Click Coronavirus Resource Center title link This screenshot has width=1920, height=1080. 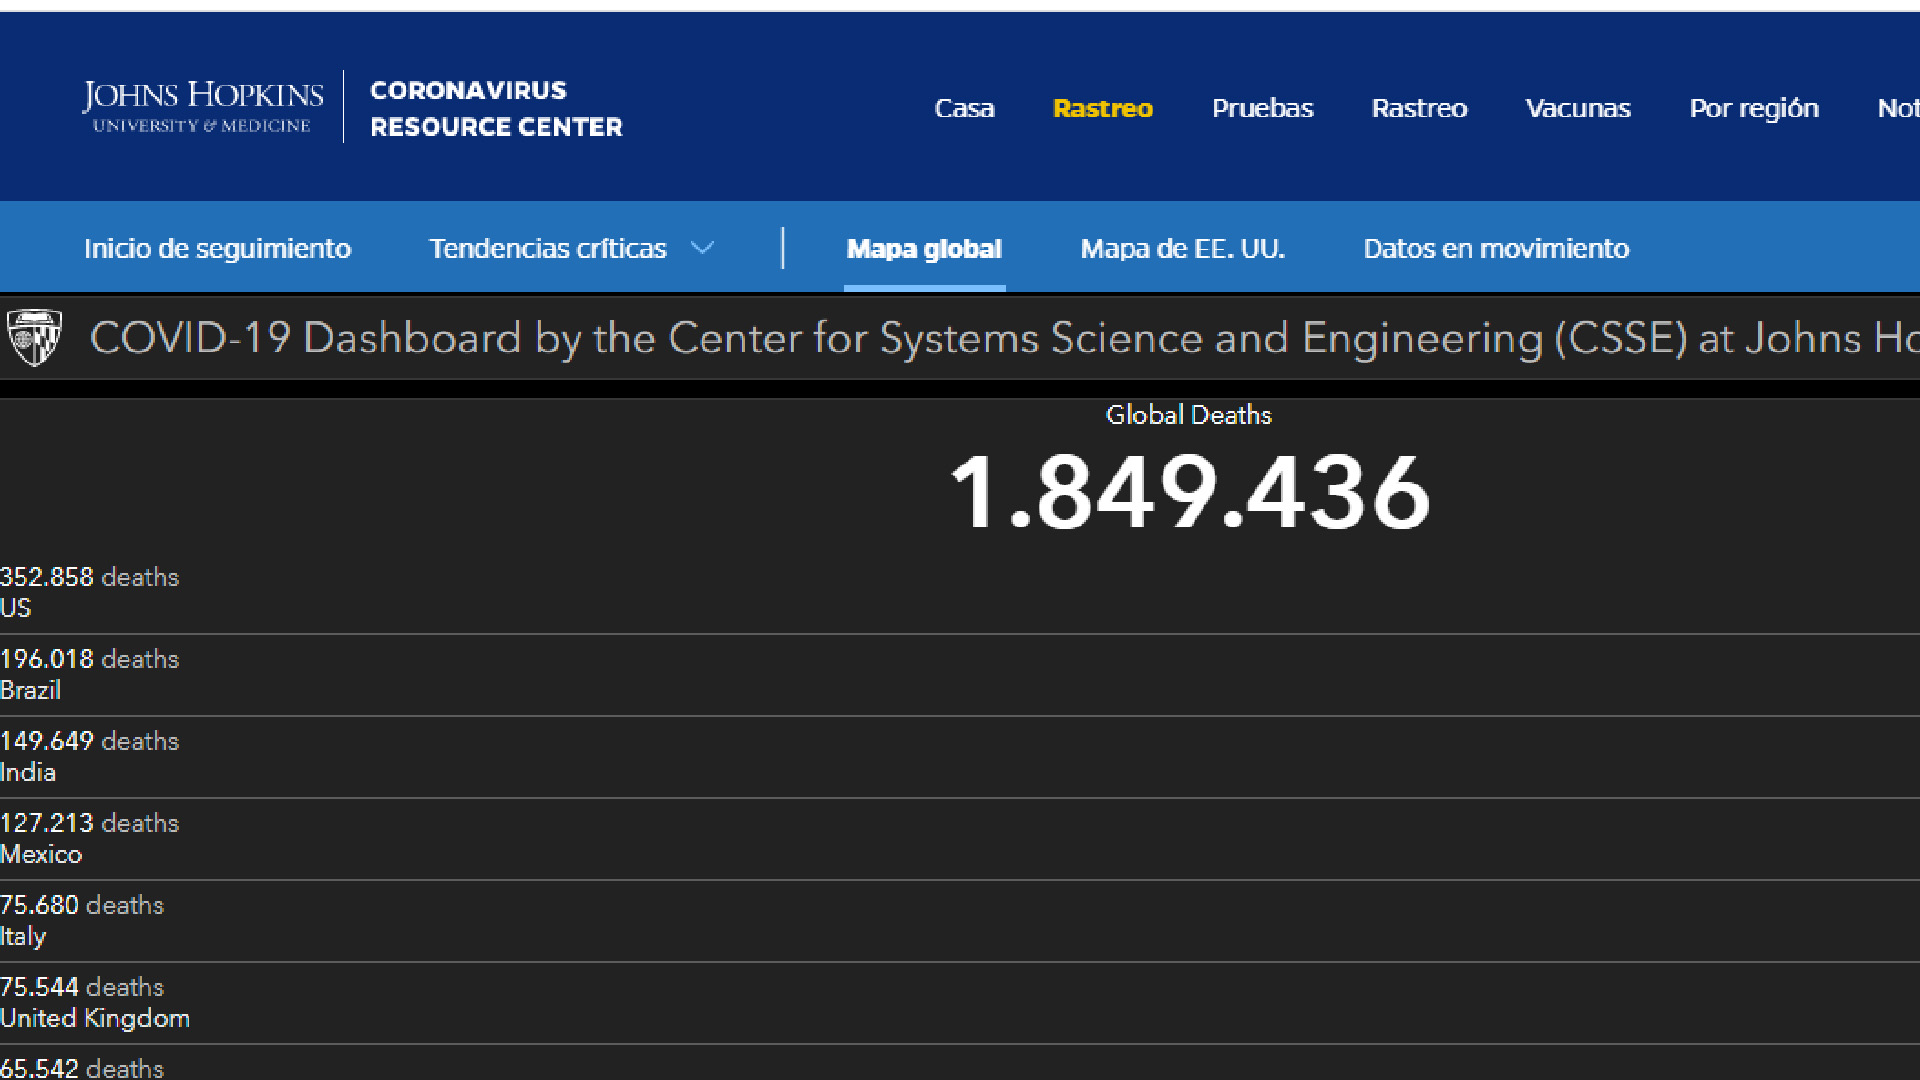pos(496,108)
